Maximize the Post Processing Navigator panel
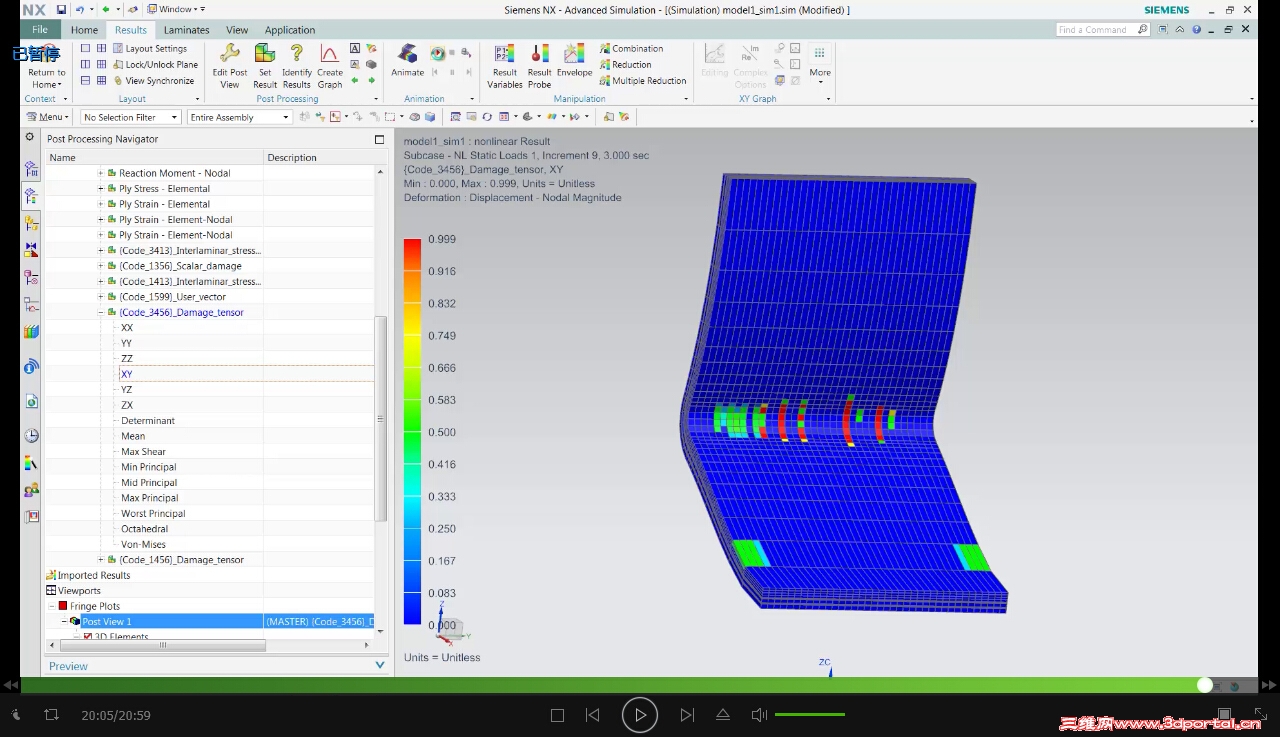1280x737 pixels. click(x=379, y=139)
